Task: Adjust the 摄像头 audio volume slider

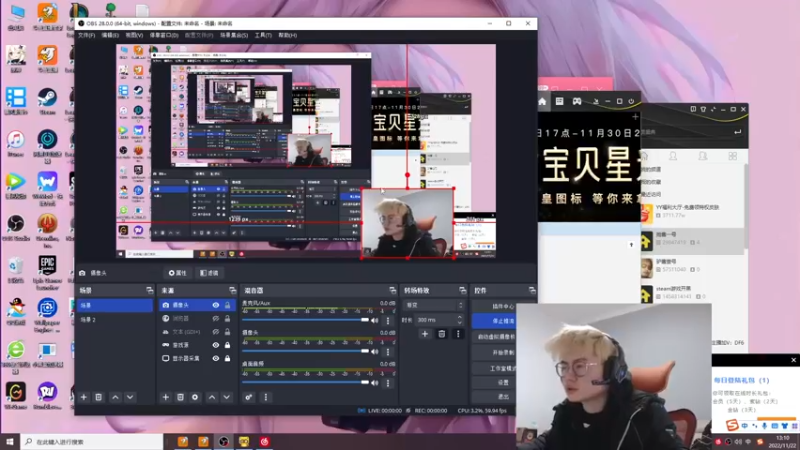Action: tap(305, 351)
